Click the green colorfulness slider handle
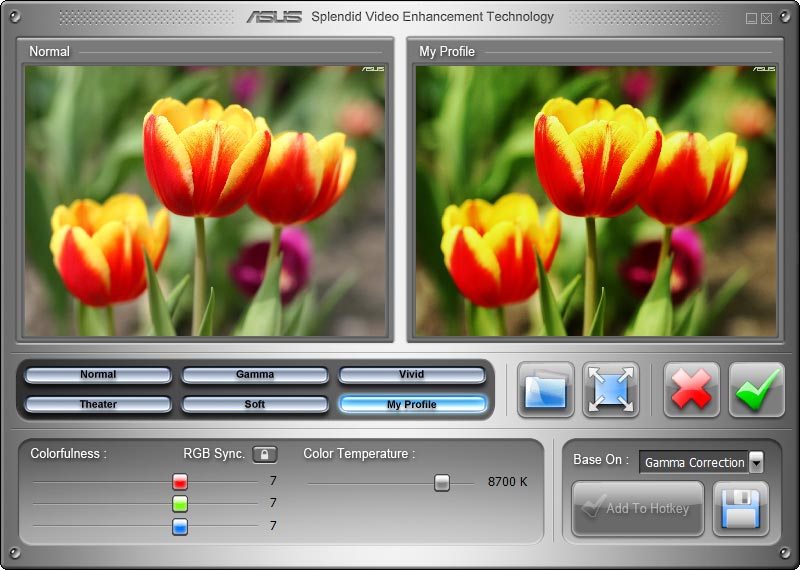800x570 pixels. [180, 504]
